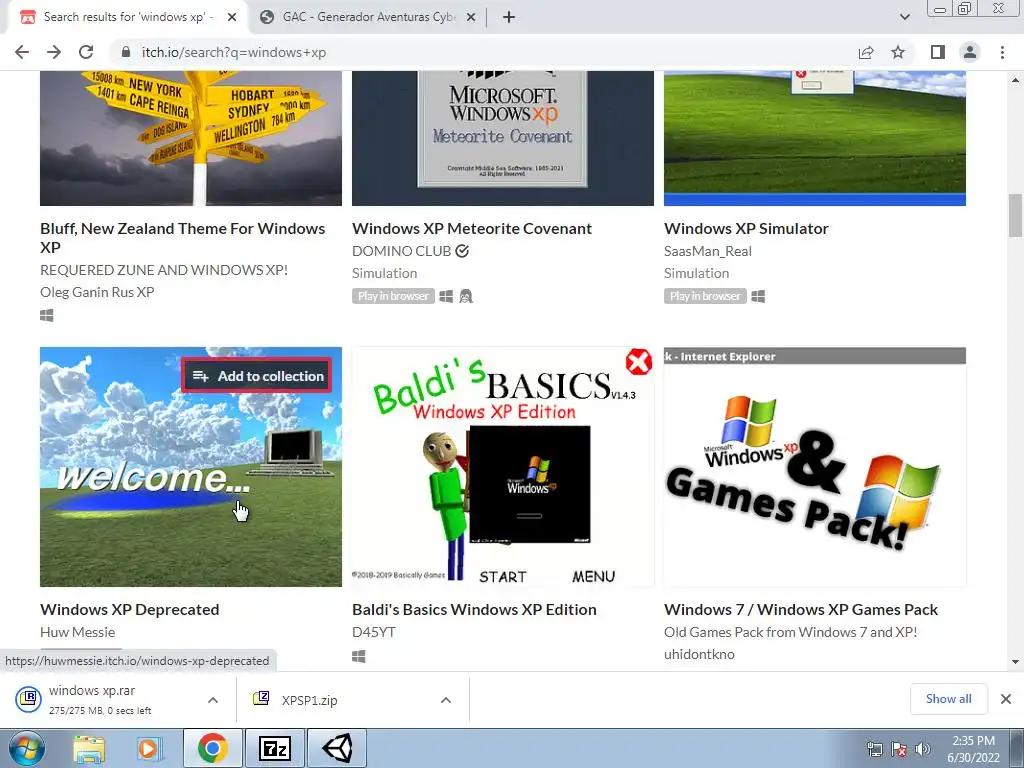
Task: Switch to the 'Search results for windows xp' tab
Action: coord(128,17)
